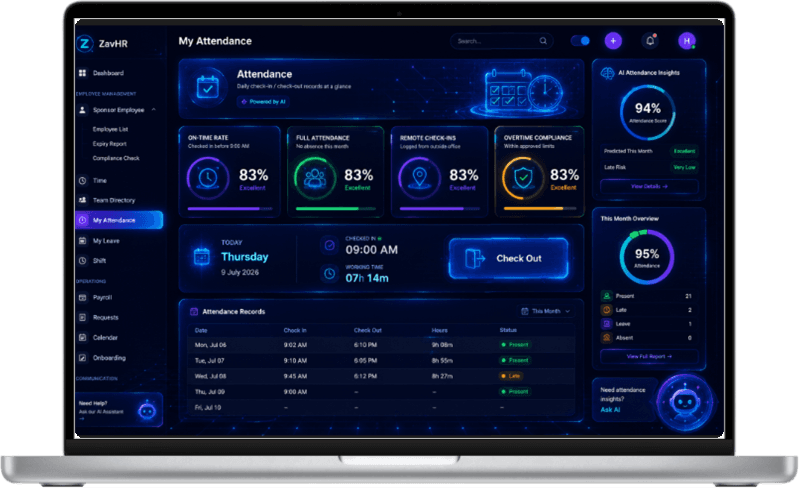Click the 6:12 PM check-out time

(365, 376)
